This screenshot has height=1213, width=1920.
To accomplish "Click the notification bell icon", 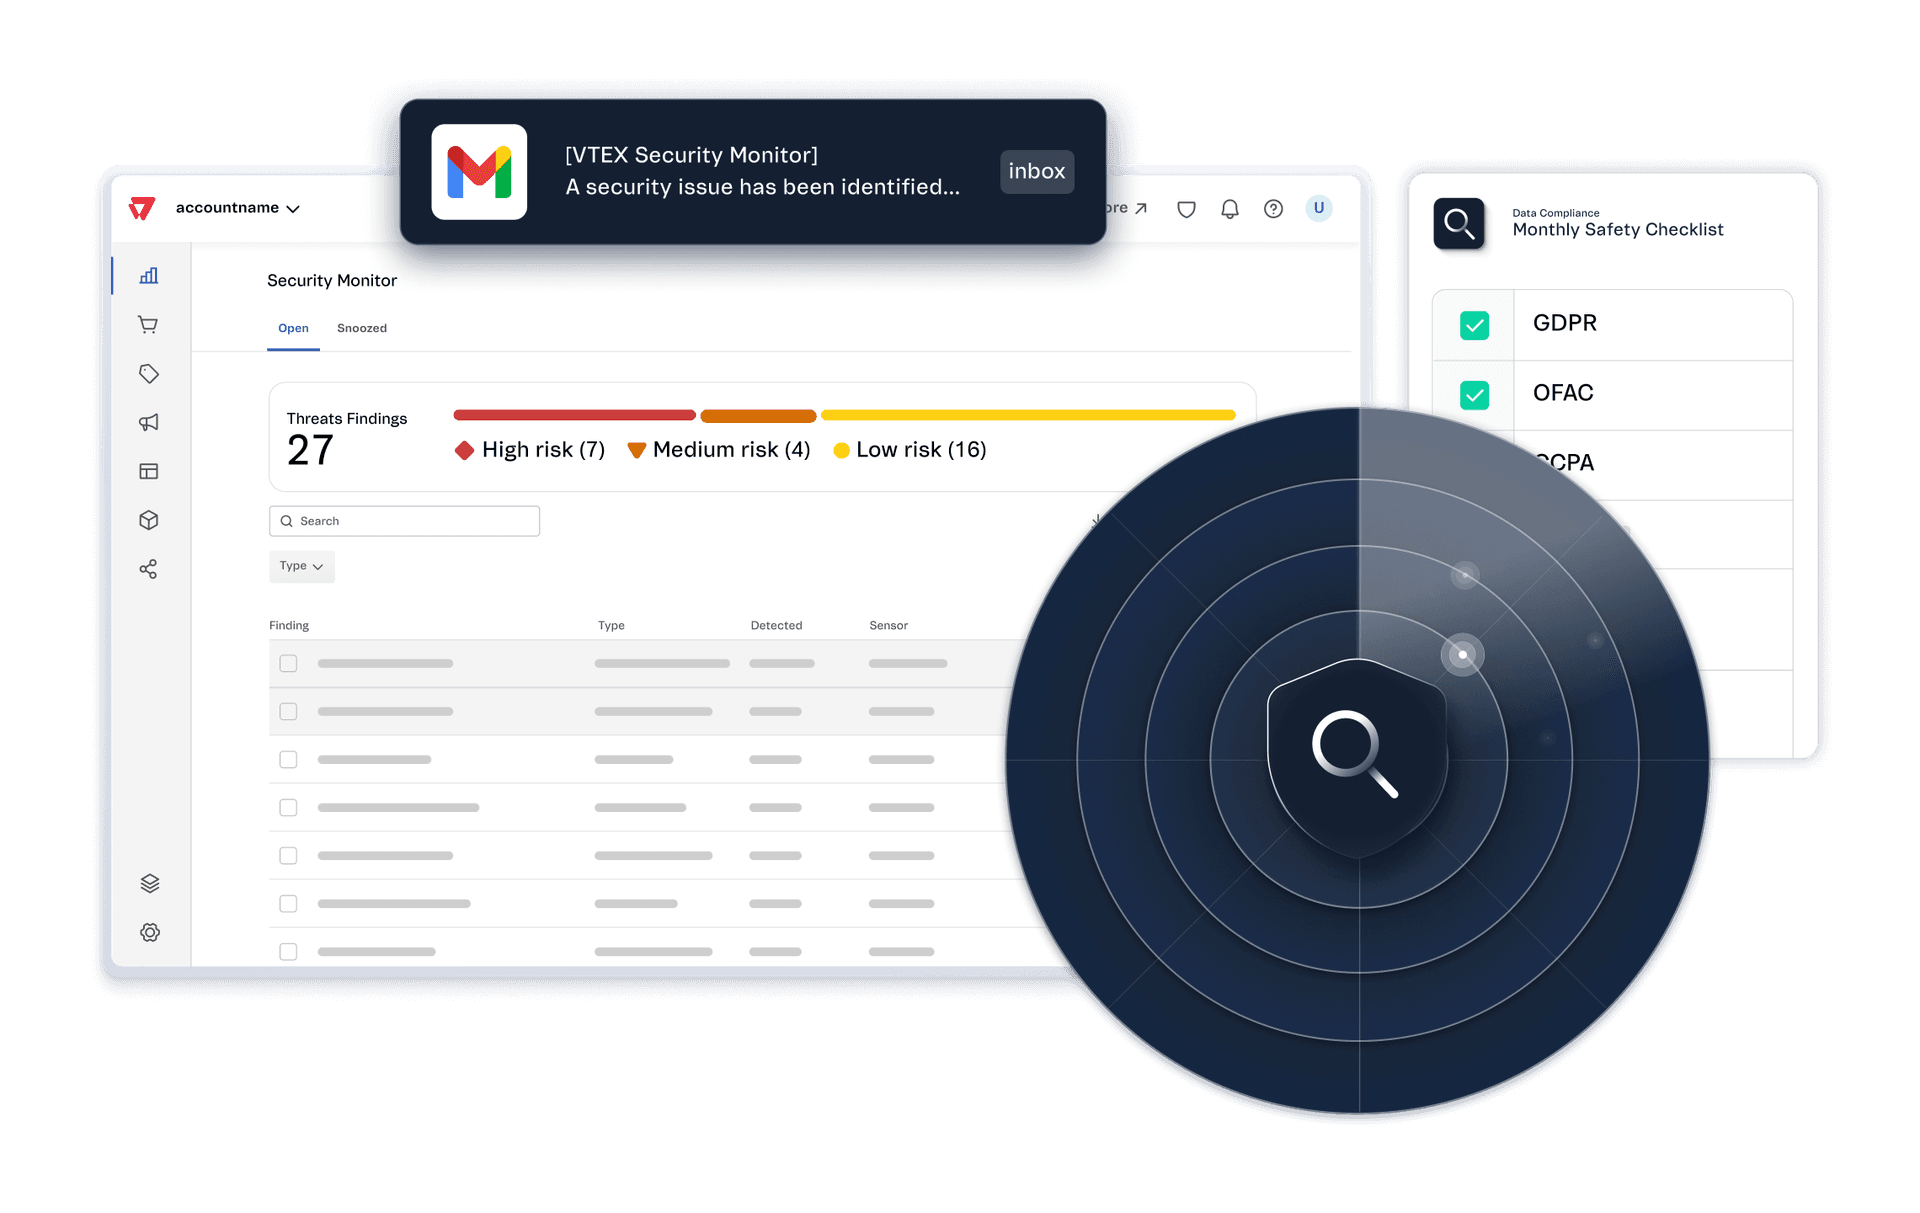I will 1230,210.
